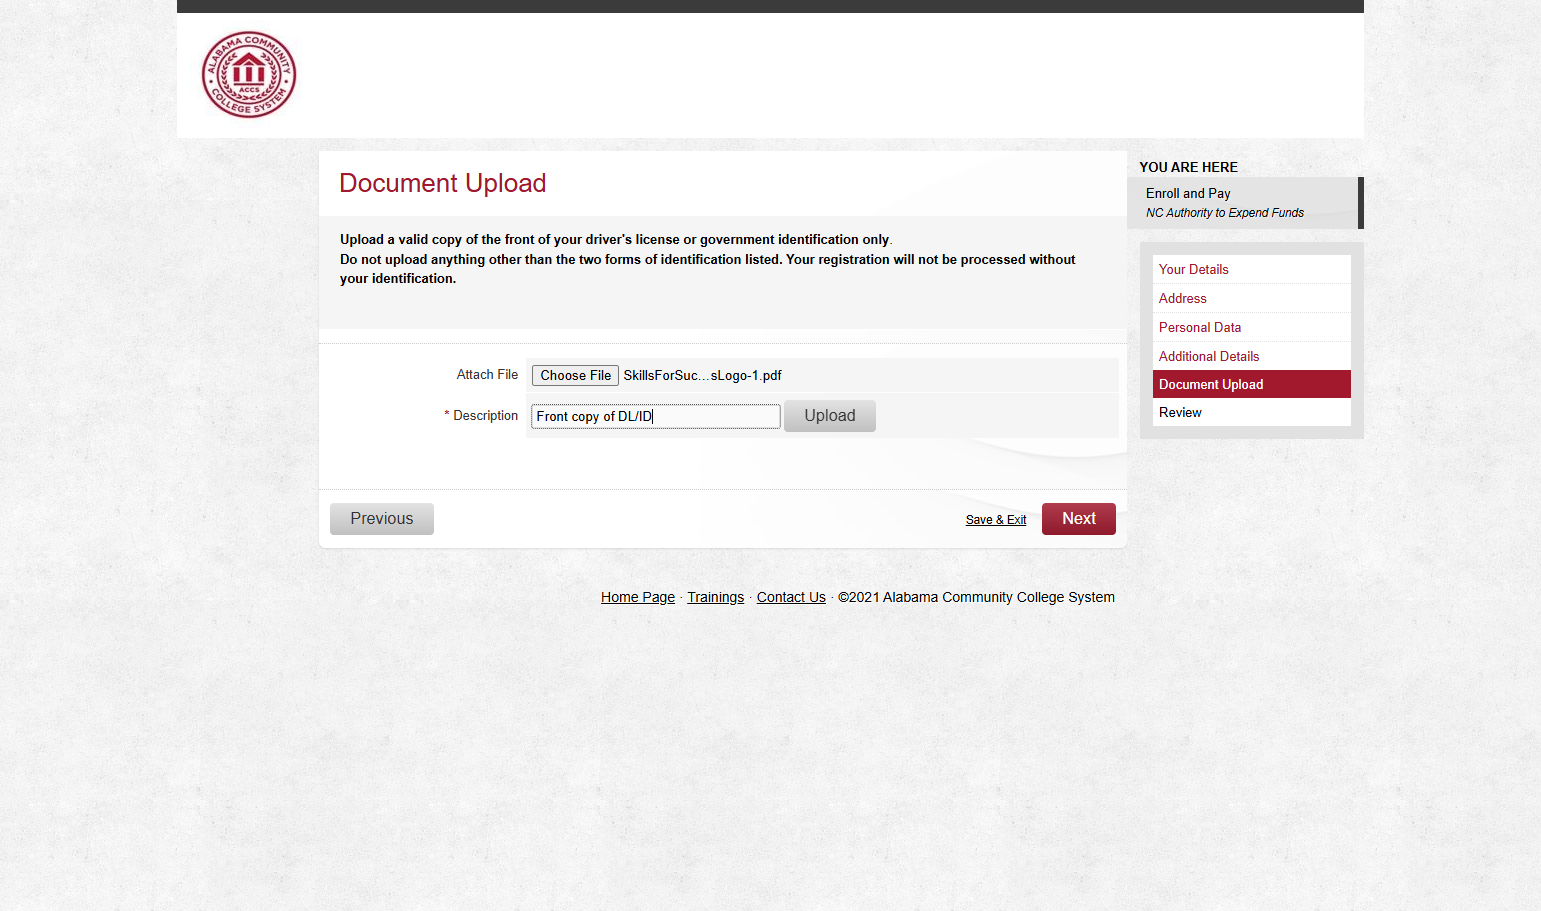Select the highlighted Document Upload step
This screenshot has height=911, width=1541.
(1251, 384)
